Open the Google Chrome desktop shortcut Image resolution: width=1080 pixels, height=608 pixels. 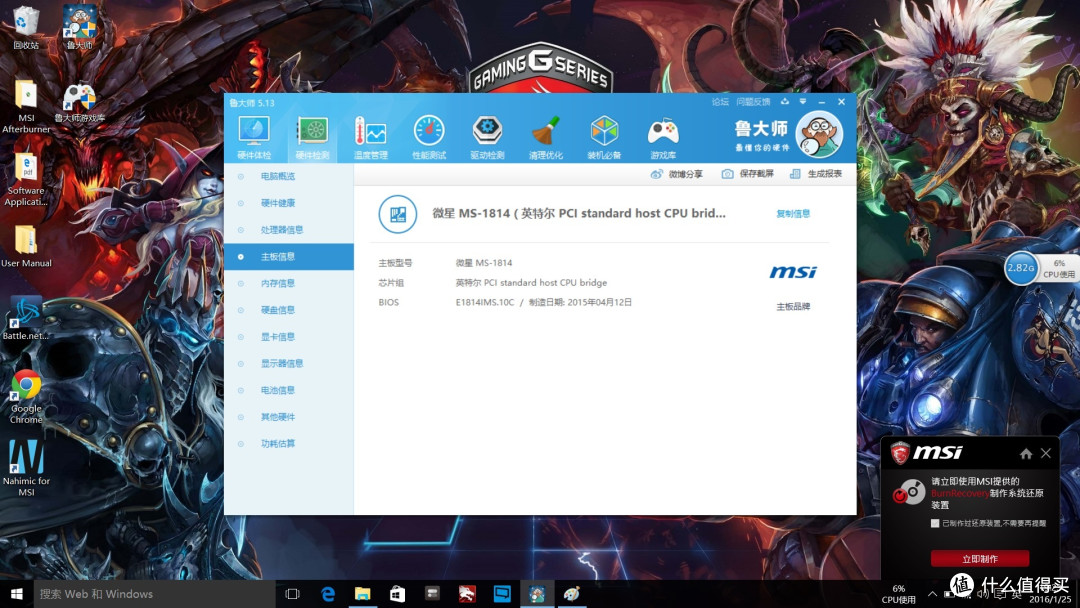26,397
